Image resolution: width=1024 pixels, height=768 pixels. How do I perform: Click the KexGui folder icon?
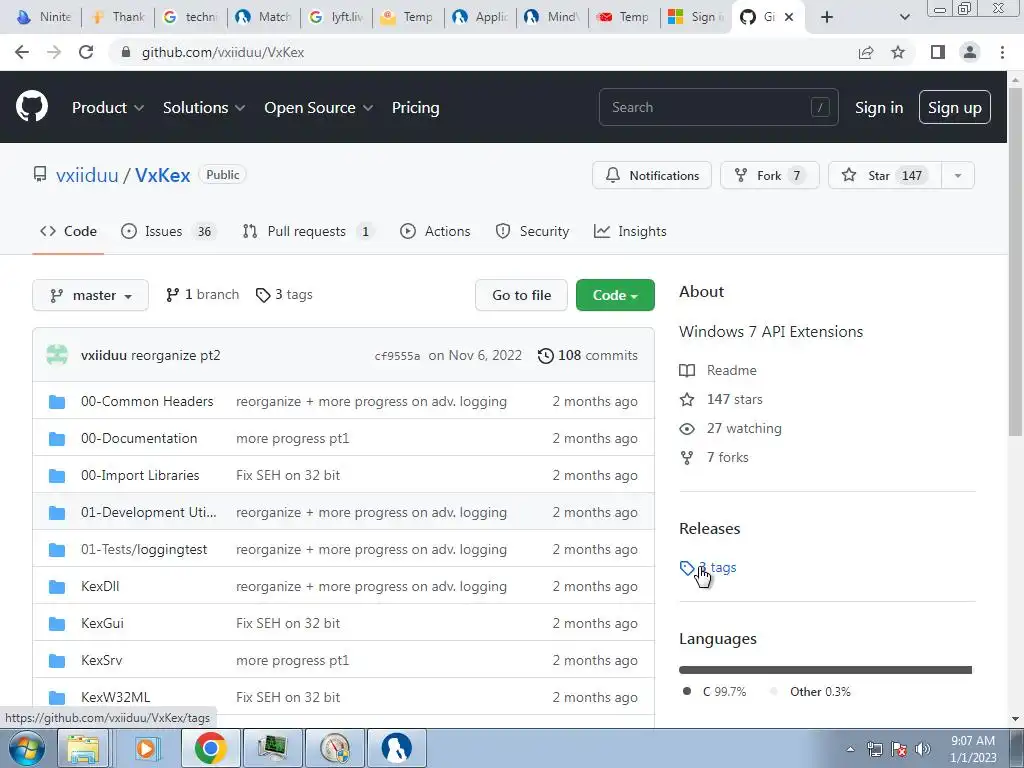tap(57, 624)
